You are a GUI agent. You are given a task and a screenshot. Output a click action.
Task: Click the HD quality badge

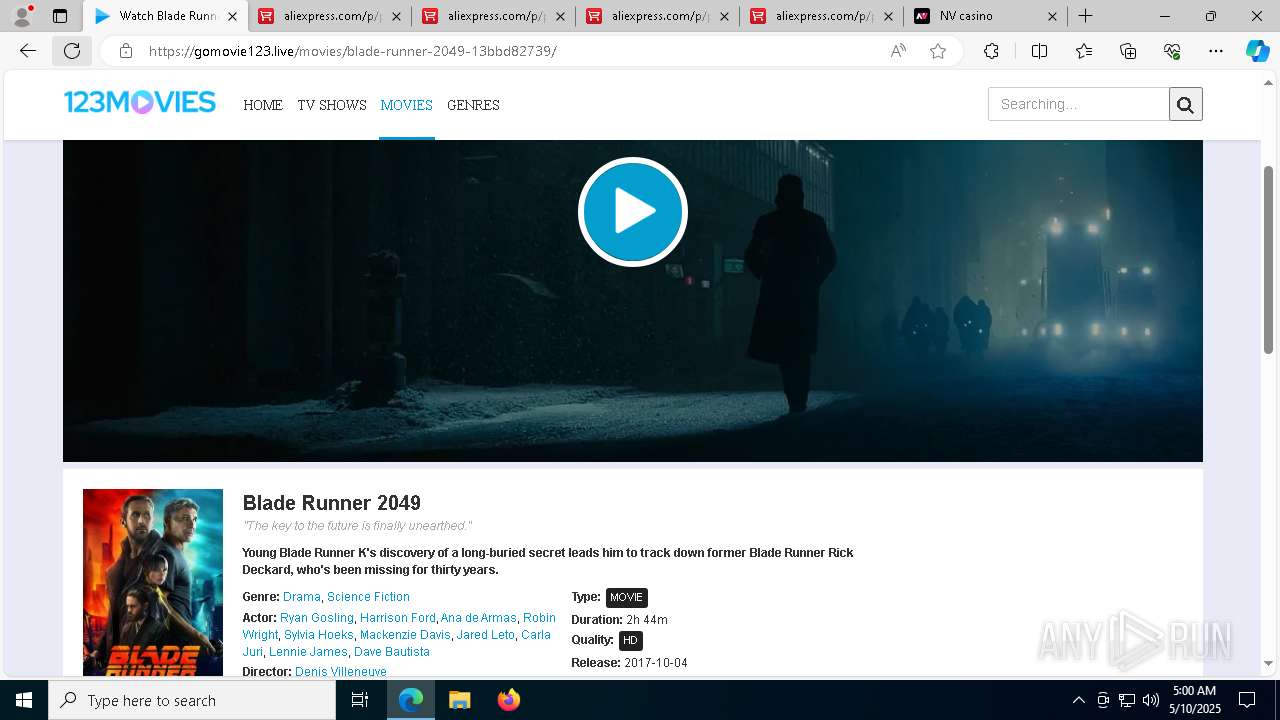630,641
